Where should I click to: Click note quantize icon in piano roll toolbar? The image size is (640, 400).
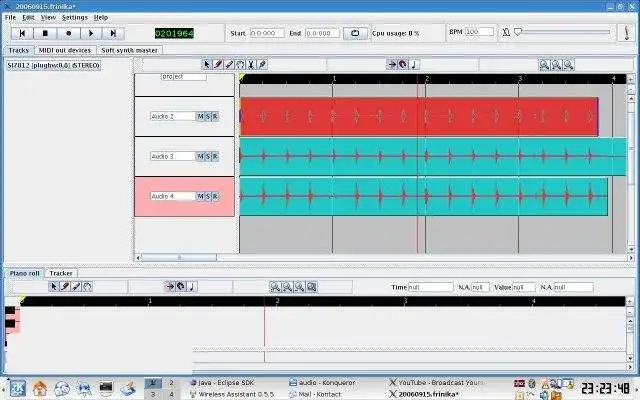(x=192, y=287)
